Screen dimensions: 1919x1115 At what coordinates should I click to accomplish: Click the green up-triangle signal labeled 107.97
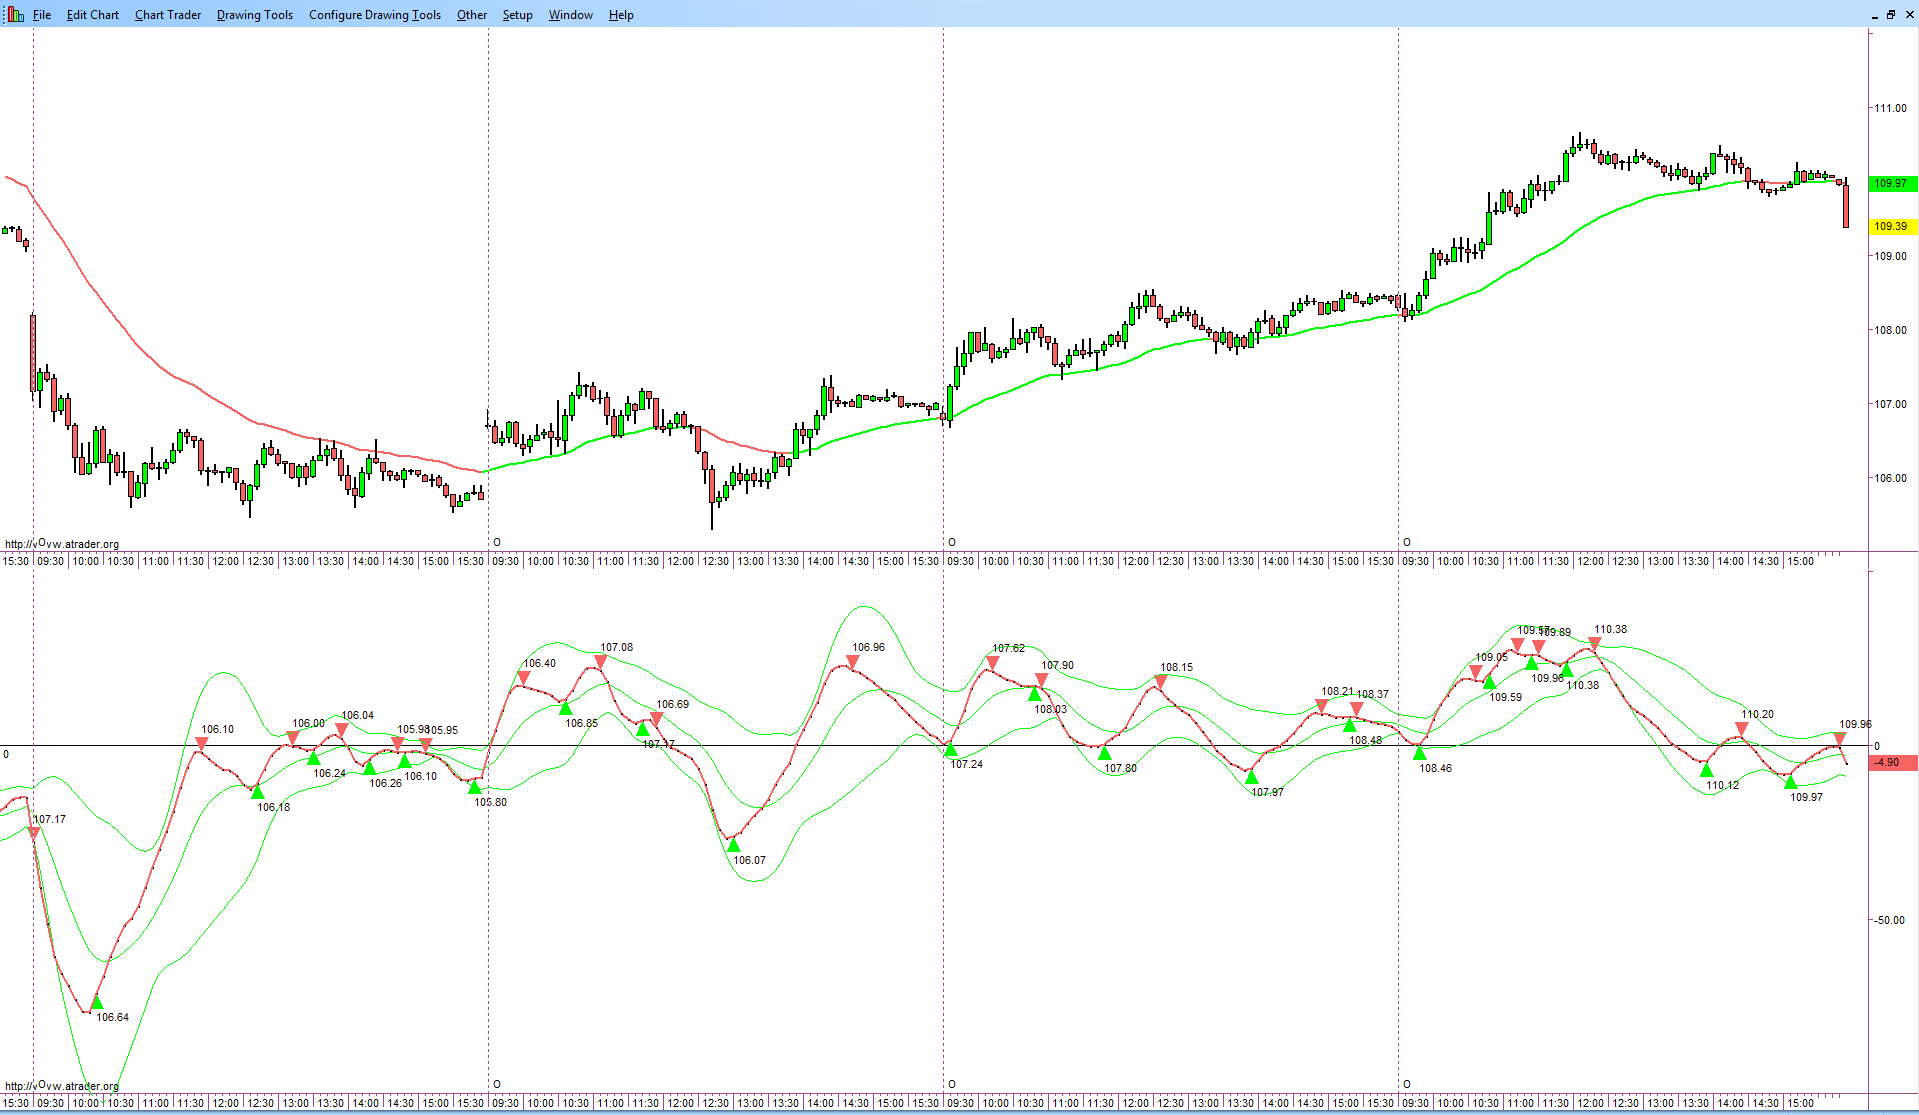coord(1252,777)
